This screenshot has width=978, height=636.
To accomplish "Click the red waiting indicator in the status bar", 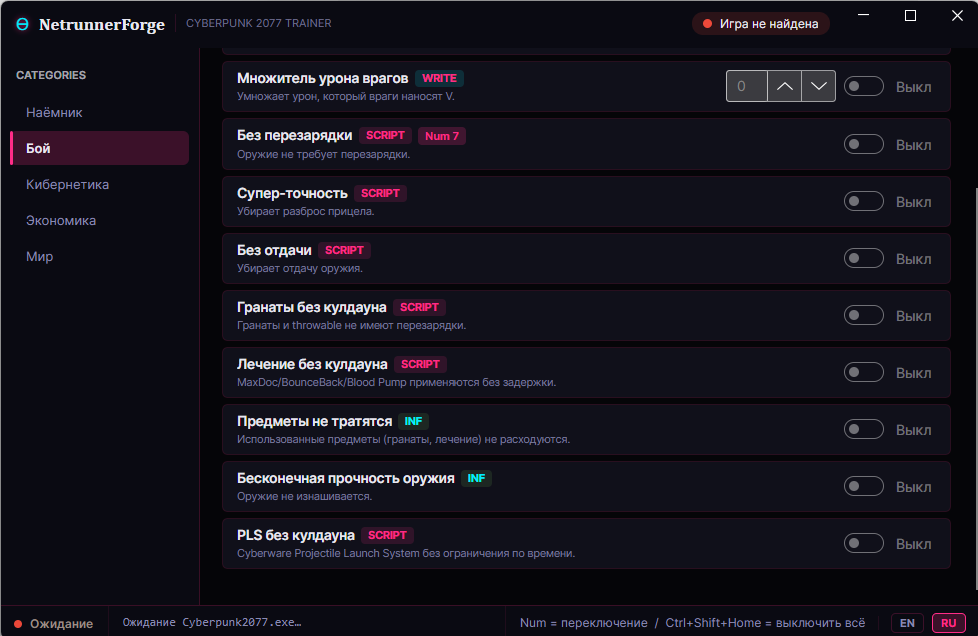I will pyautogui.click(x=18, y=624).
